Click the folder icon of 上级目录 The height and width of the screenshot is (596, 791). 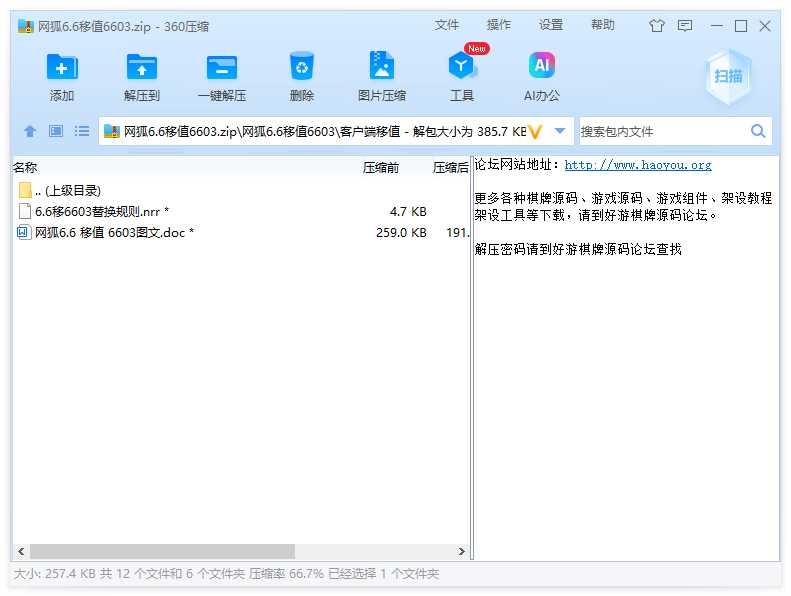tap(25, 190)
